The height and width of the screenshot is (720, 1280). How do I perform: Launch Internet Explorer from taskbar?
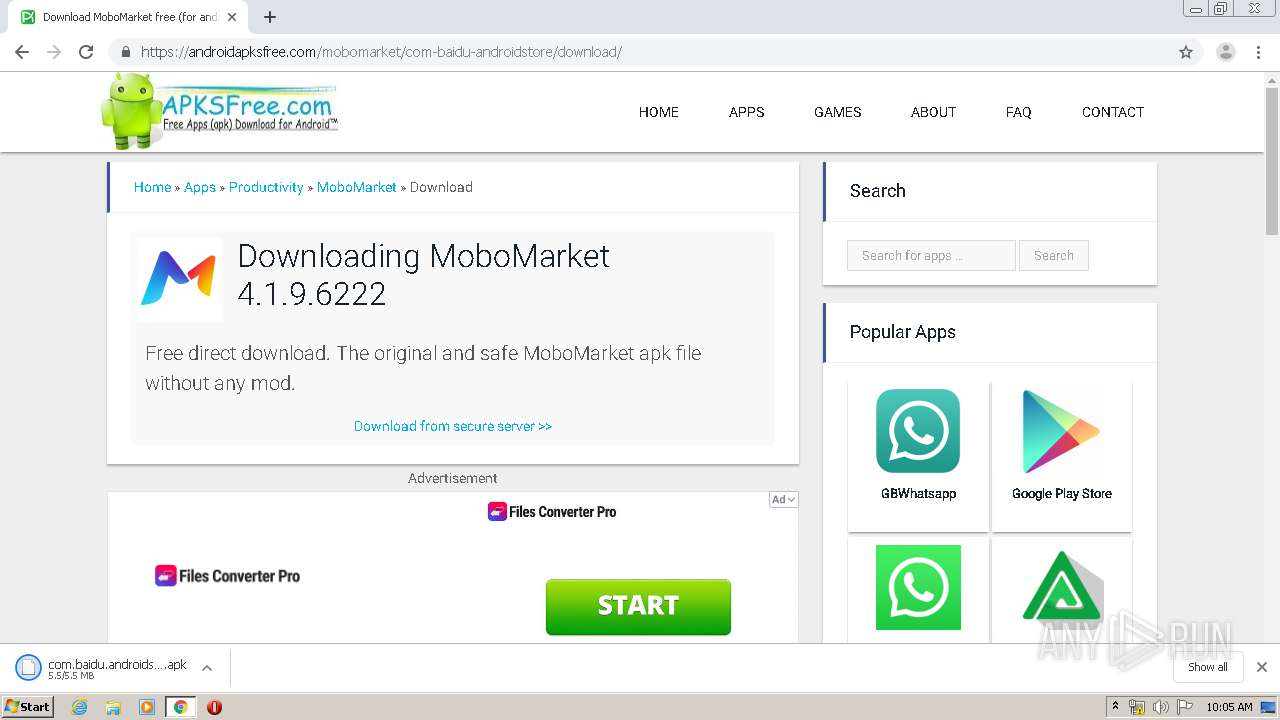(x=80, y=707)
